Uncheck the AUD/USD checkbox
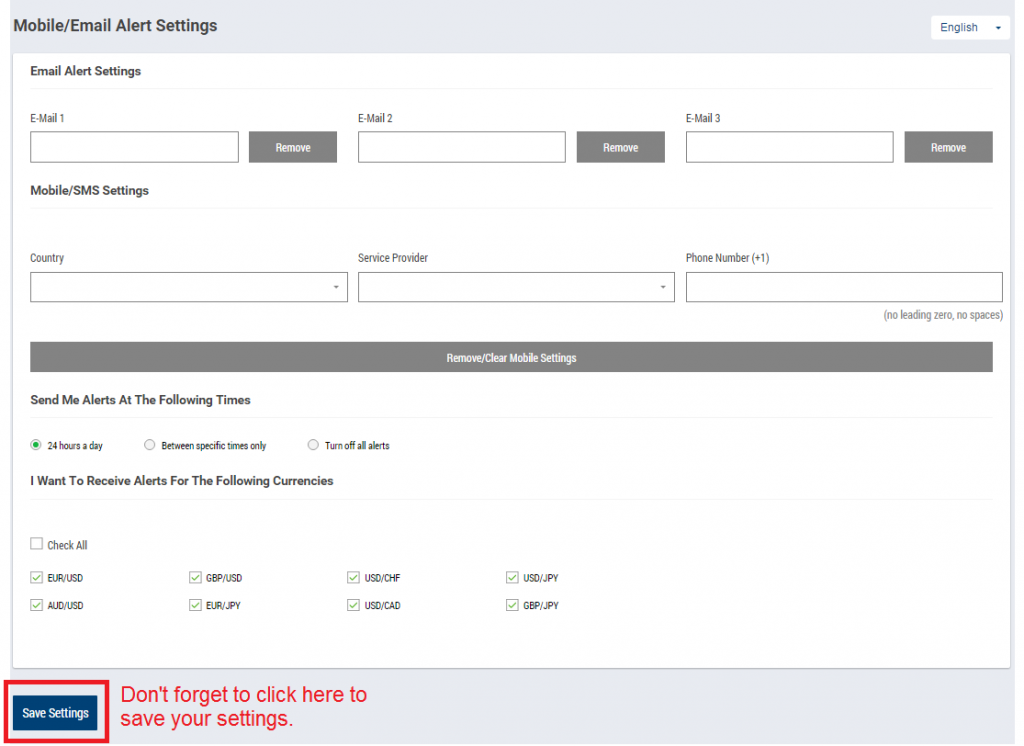1024x746 pixels. point(37,605)
